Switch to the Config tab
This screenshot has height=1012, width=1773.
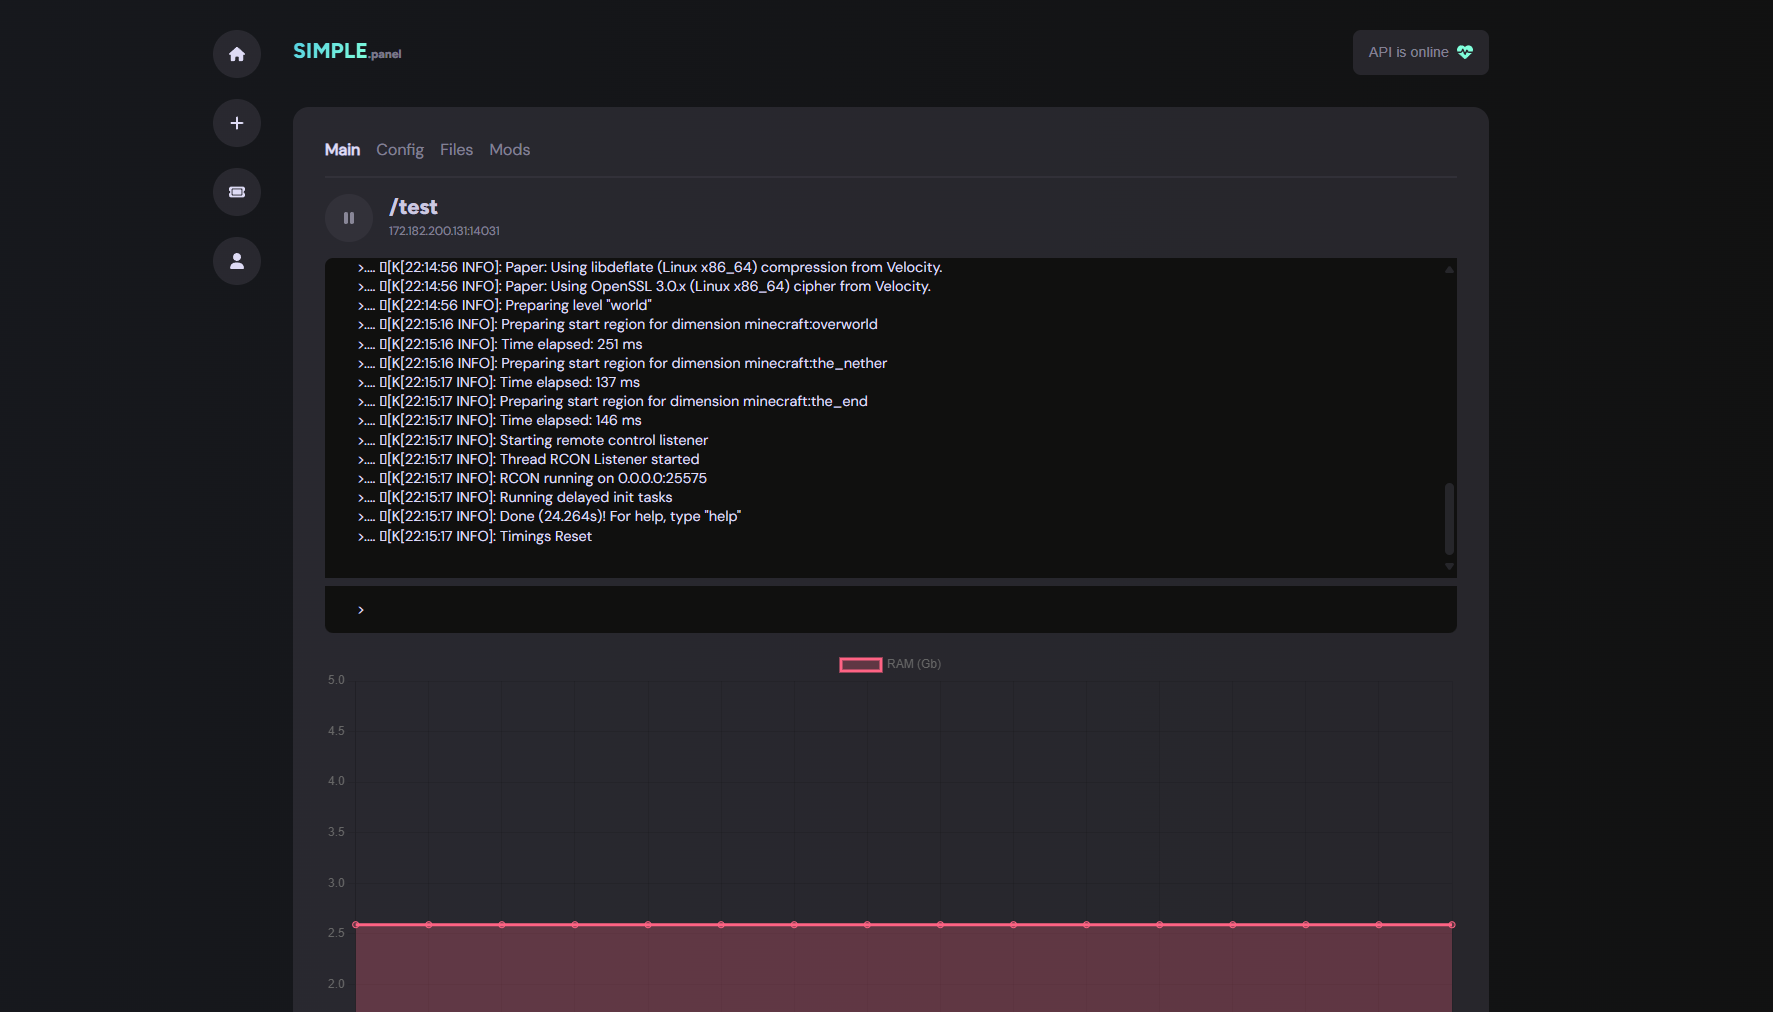(400, 150)
